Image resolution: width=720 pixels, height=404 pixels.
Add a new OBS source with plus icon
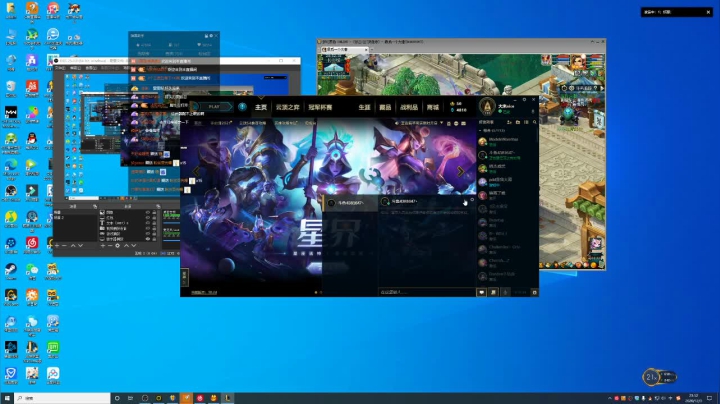coord(103,246)
